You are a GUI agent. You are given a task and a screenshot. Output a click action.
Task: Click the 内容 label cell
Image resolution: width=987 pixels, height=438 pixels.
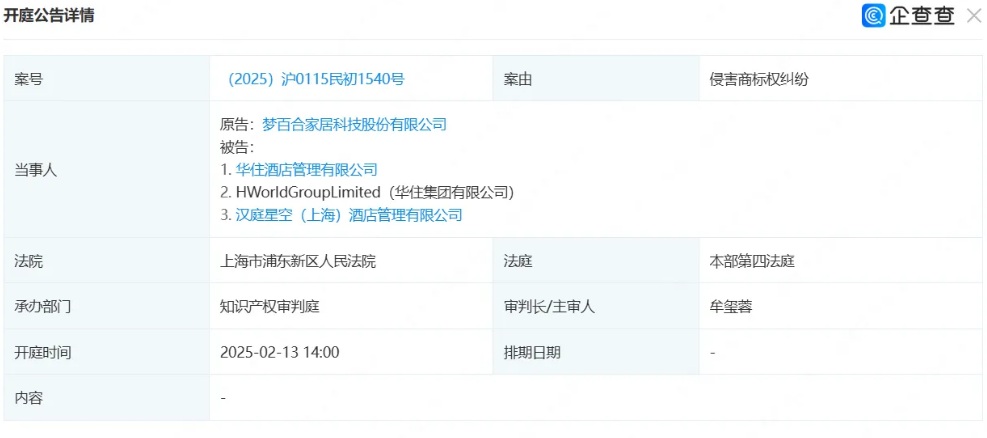pos(106,398)
